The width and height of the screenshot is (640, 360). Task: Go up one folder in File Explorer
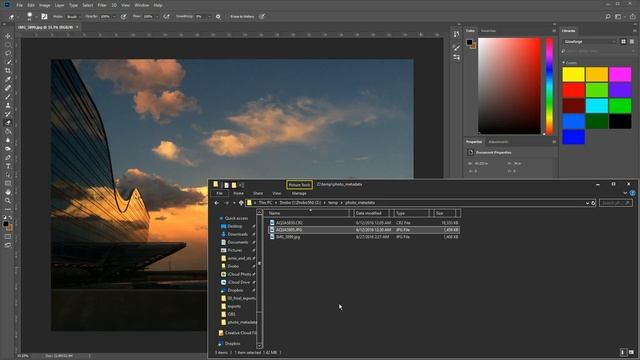241,203
